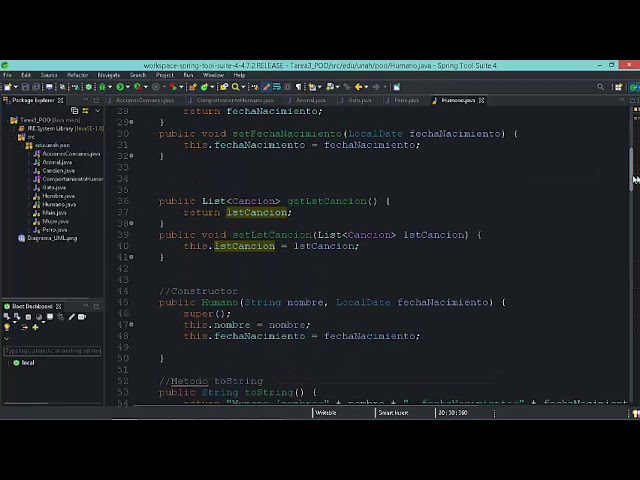Click the Save All toolbar icon
This screenshot has width=640, height=480.
pos(36,87)
